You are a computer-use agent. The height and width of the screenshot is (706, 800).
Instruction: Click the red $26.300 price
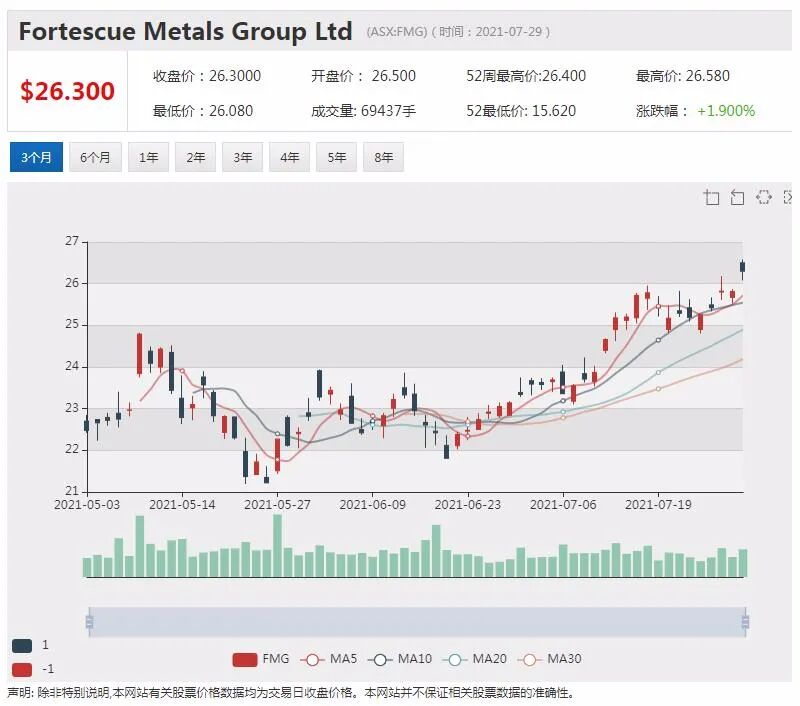pos(67,91)
